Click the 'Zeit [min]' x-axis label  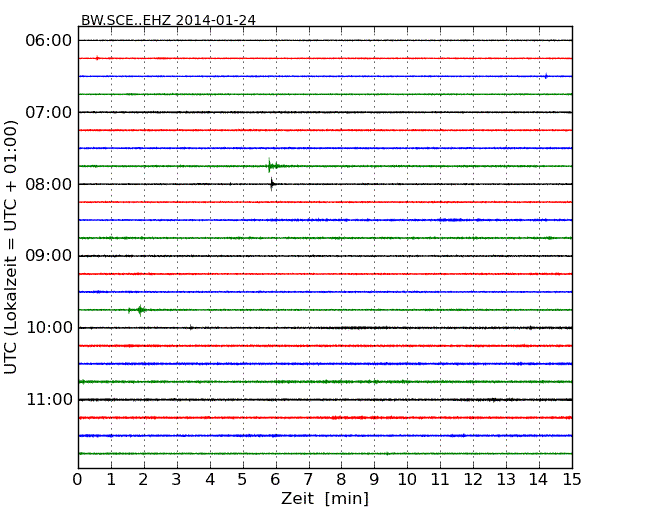325,498
